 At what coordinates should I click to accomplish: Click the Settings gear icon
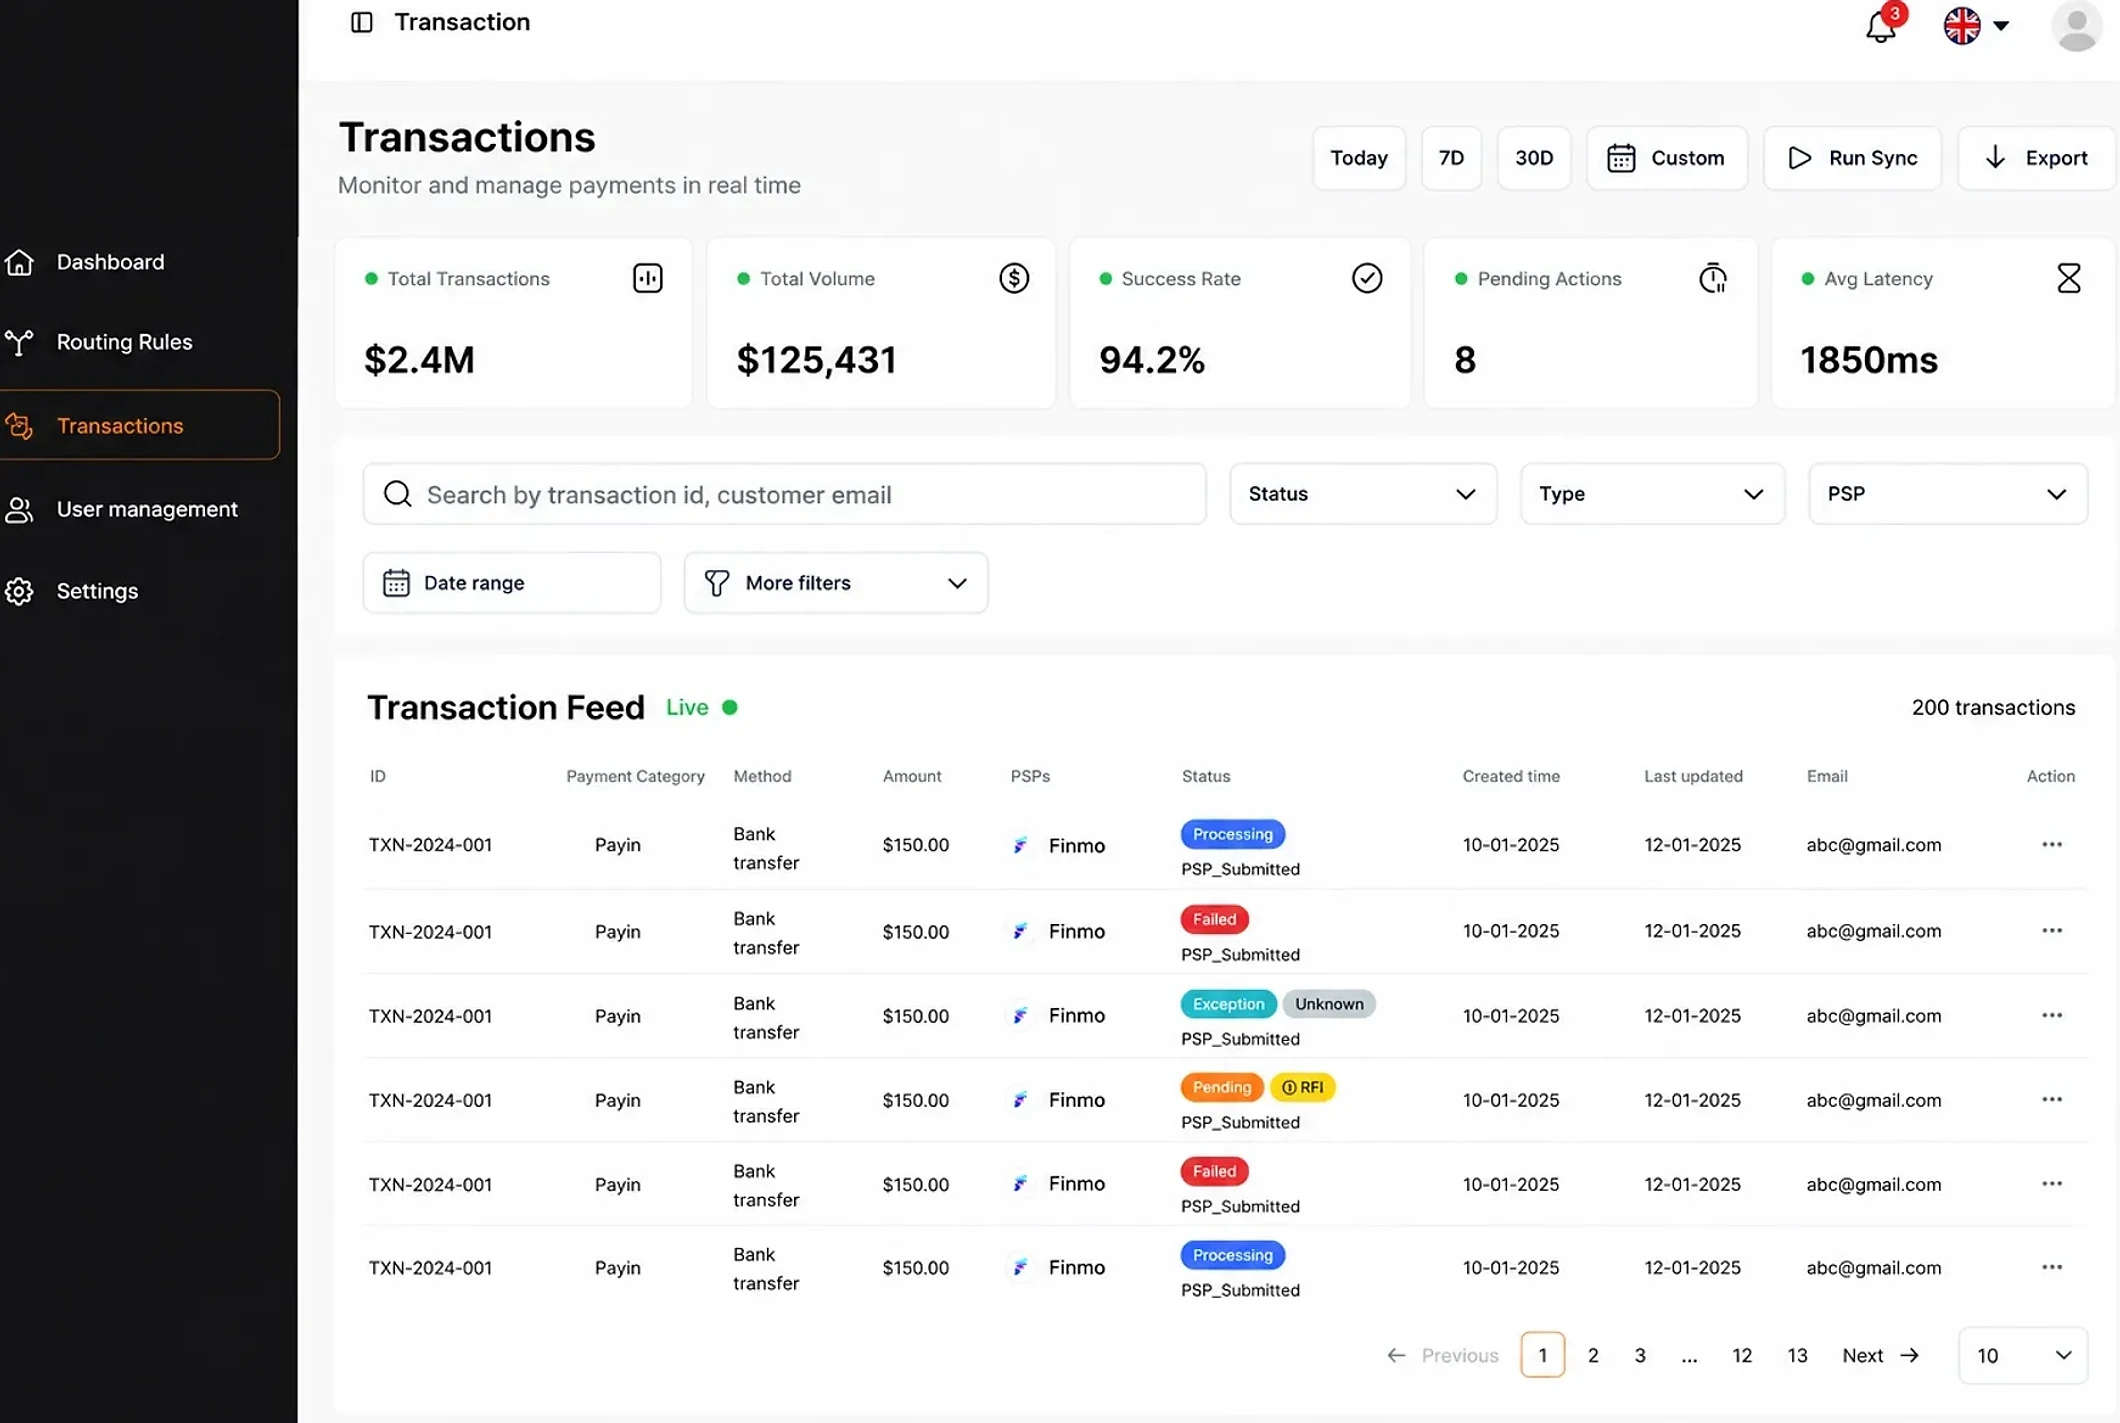pyautogui.click(x=19, y=591)
